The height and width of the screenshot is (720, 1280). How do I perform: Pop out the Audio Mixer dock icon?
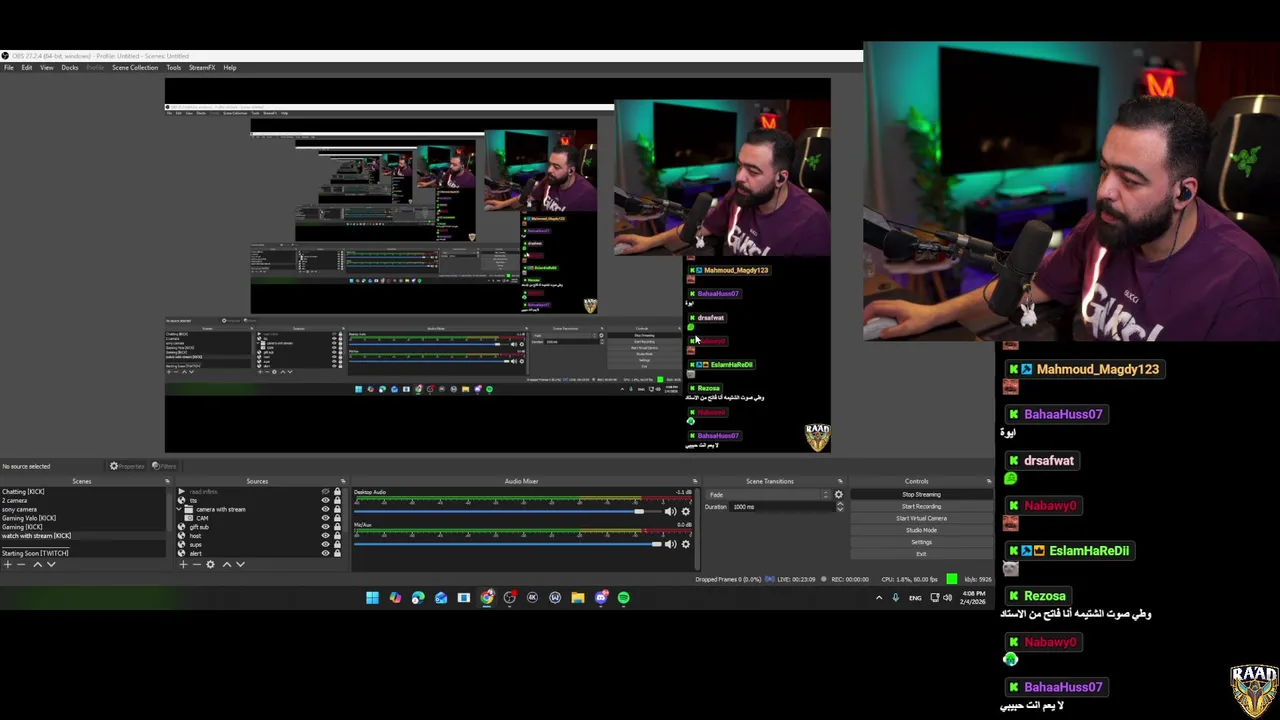coord(695,481)
